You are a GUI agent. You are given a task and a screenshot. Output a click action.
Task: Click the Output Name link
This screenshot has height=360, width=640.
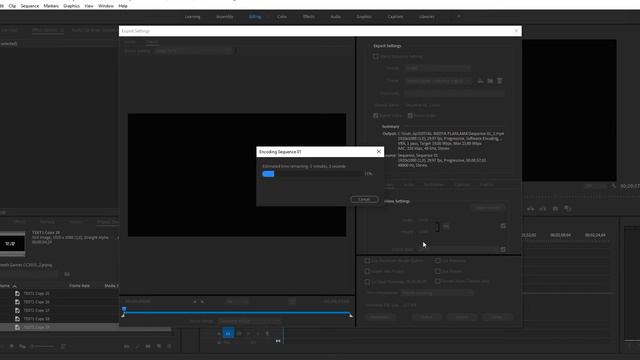pyautogui.click(x=422, y=105)
